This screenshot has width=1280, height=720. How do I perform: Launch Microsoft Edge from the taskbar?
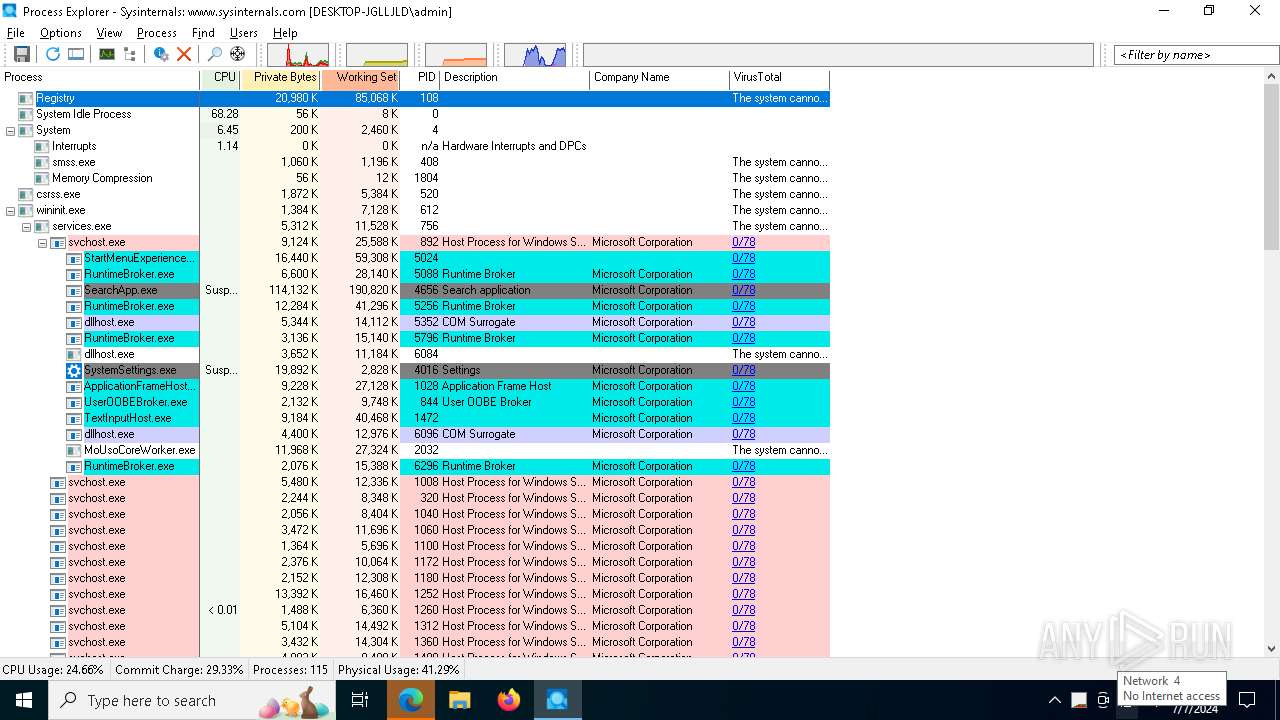[x=410, y=700]
